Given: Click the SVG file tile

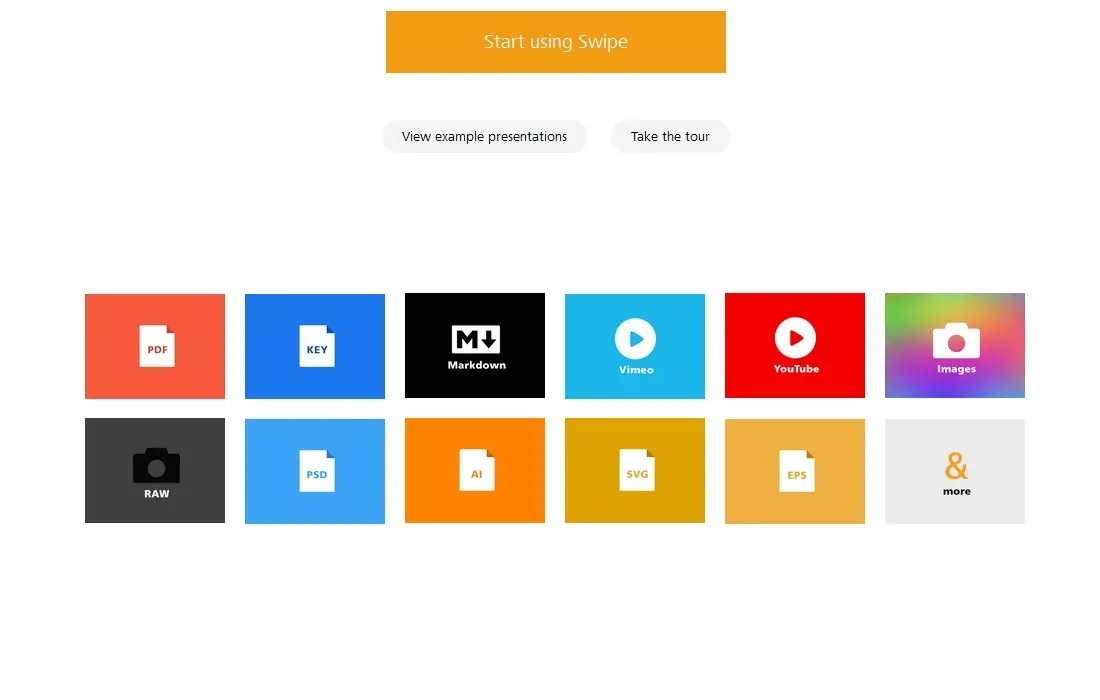Looking at the screenshot, I should [x=635, y=470].
